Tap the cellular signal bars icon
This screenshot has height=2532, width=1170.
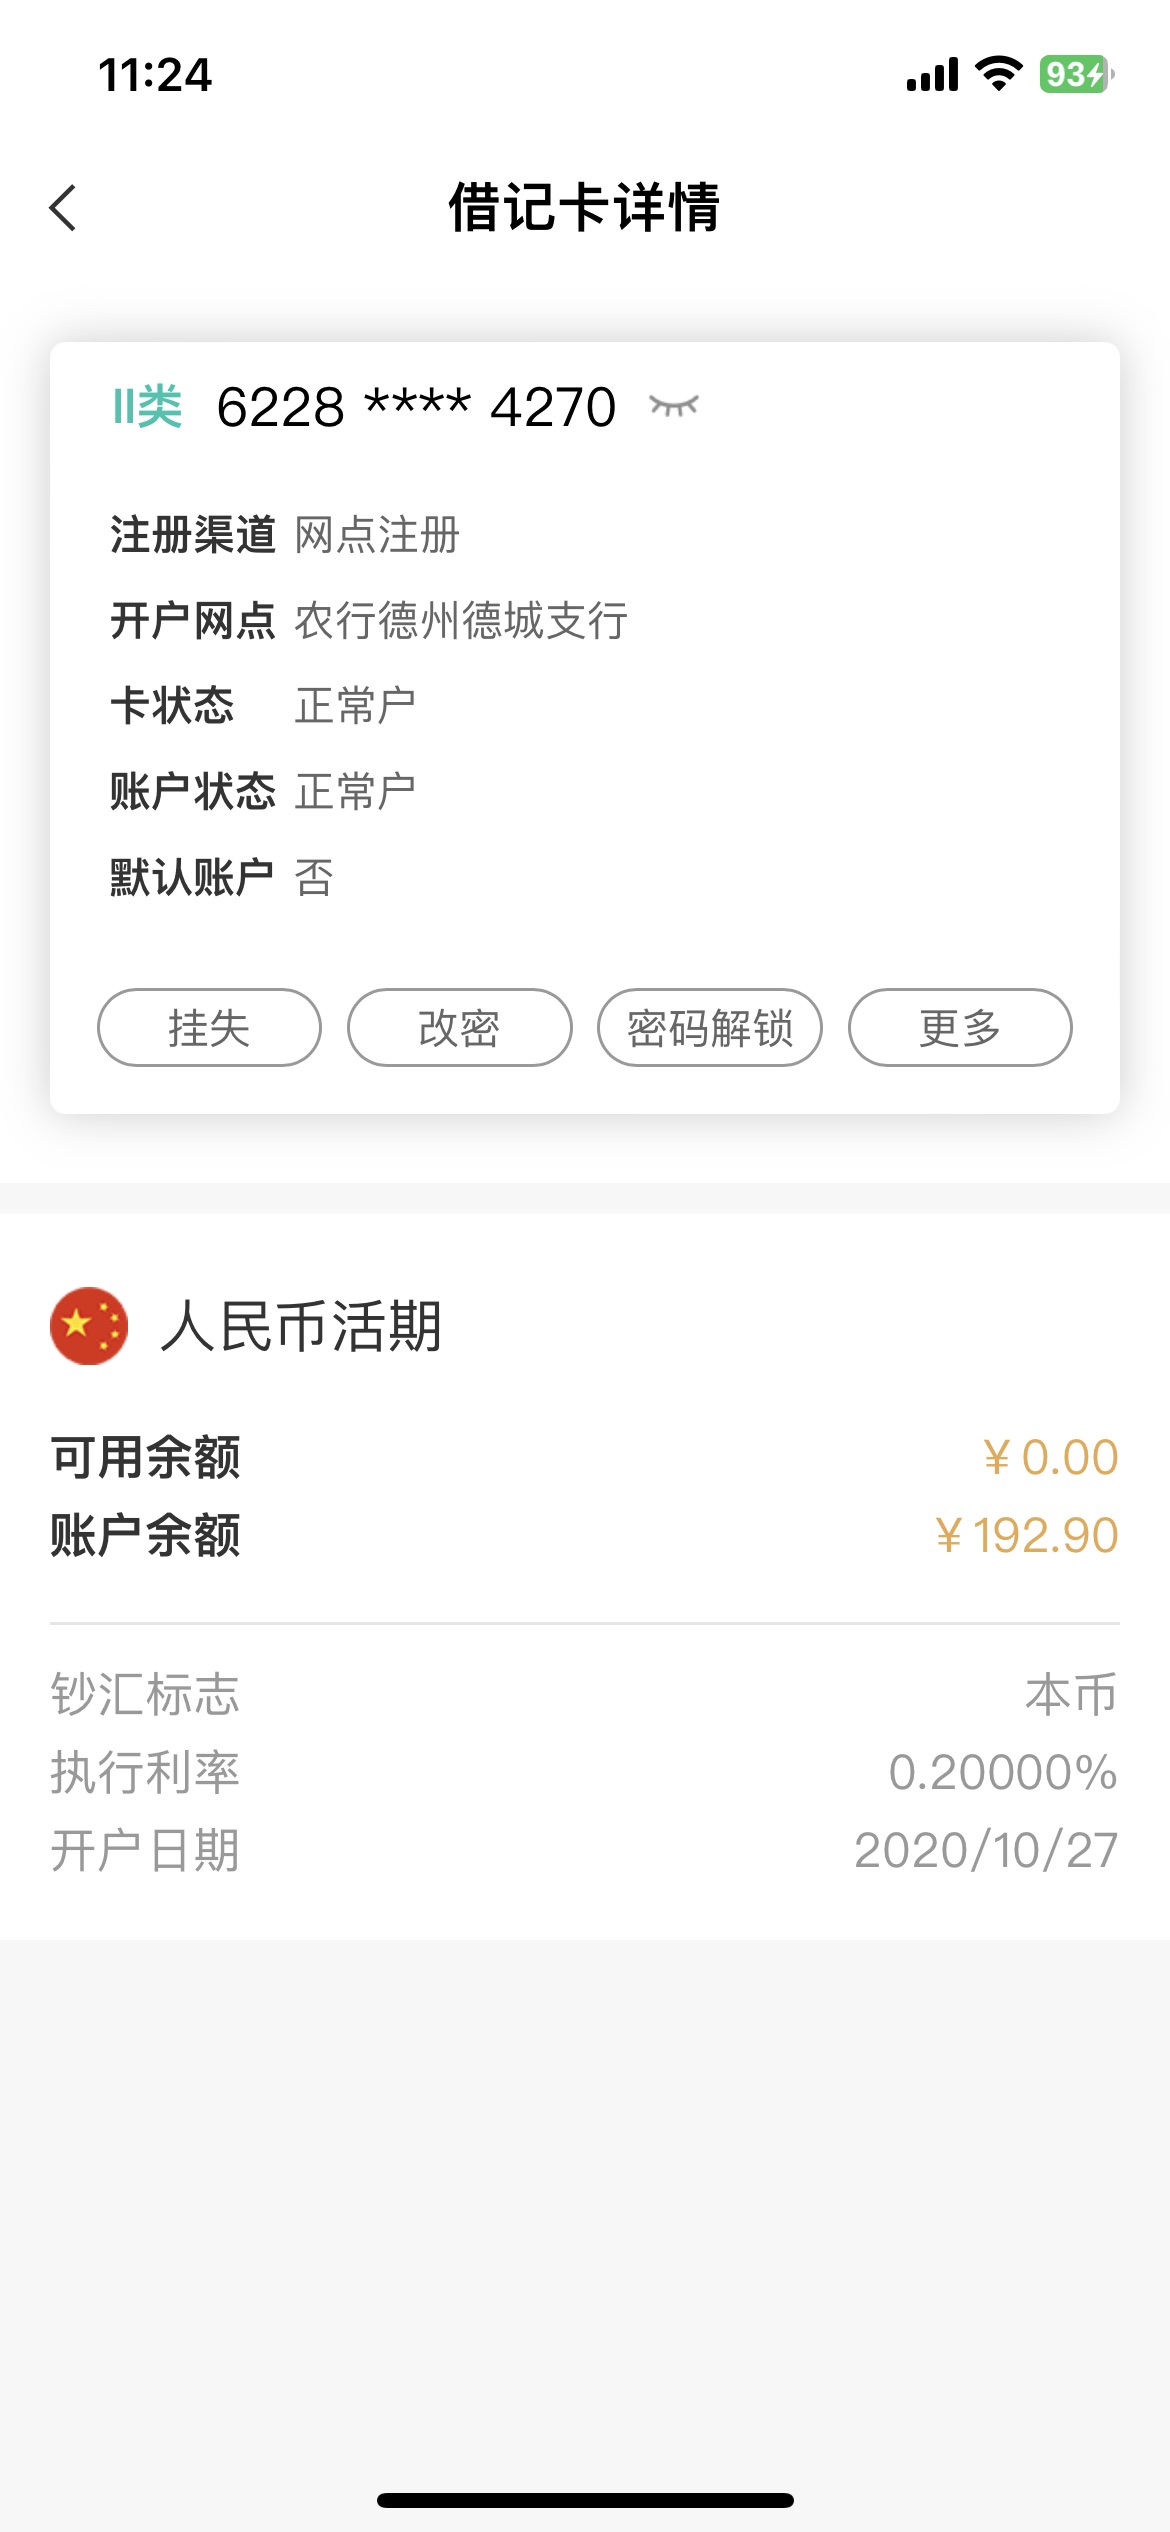pyautogui.click(x=932, y=75)
